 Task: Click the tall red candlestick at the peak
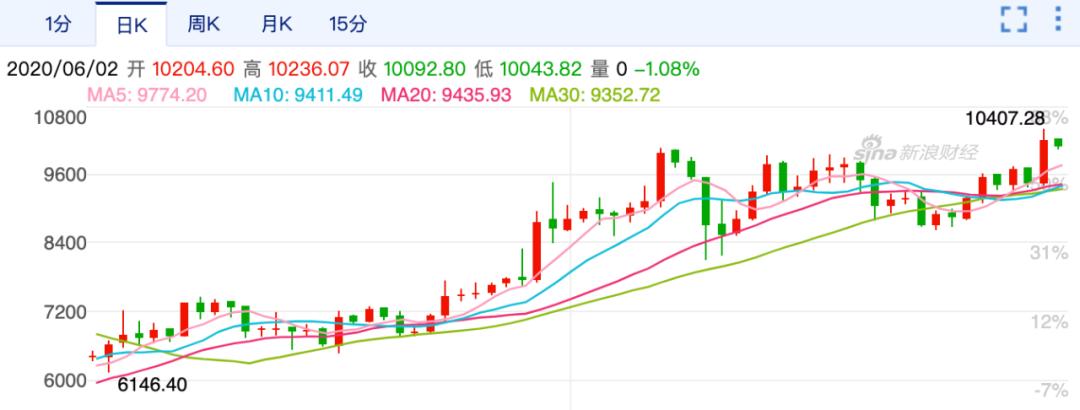1043,160
